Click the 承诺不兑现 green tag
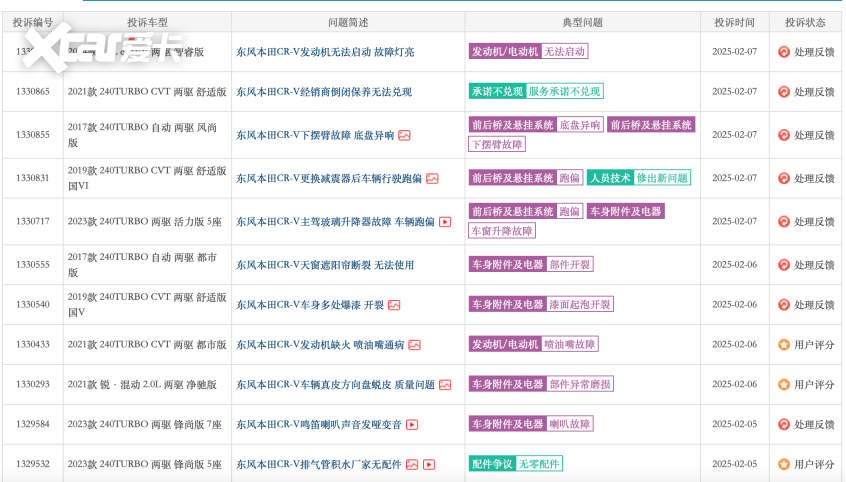Image resolution: width=846 pixels, height=482 pixels. (497, 91)
